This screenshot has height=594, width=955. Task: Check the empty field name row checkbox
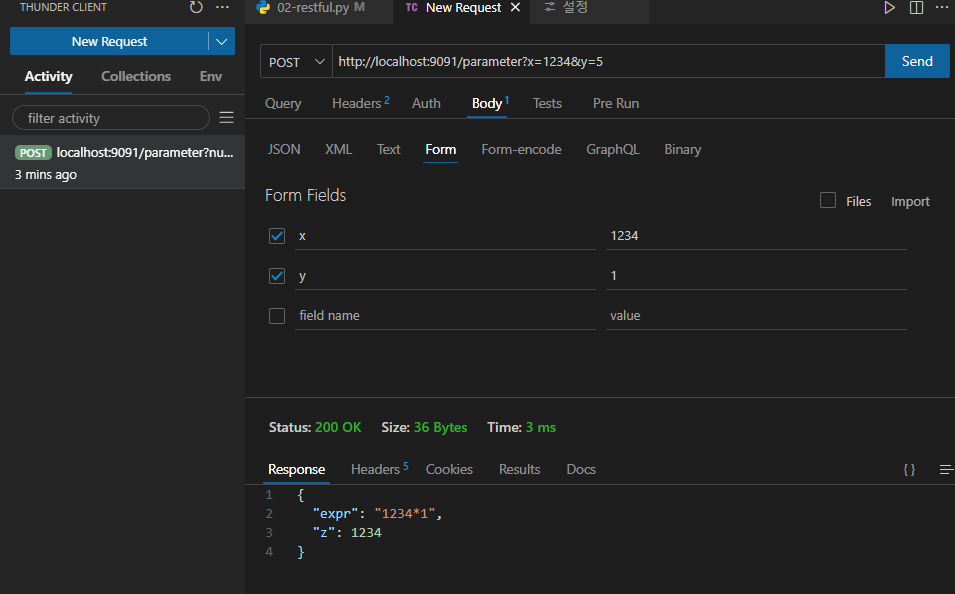pos(277,316)
